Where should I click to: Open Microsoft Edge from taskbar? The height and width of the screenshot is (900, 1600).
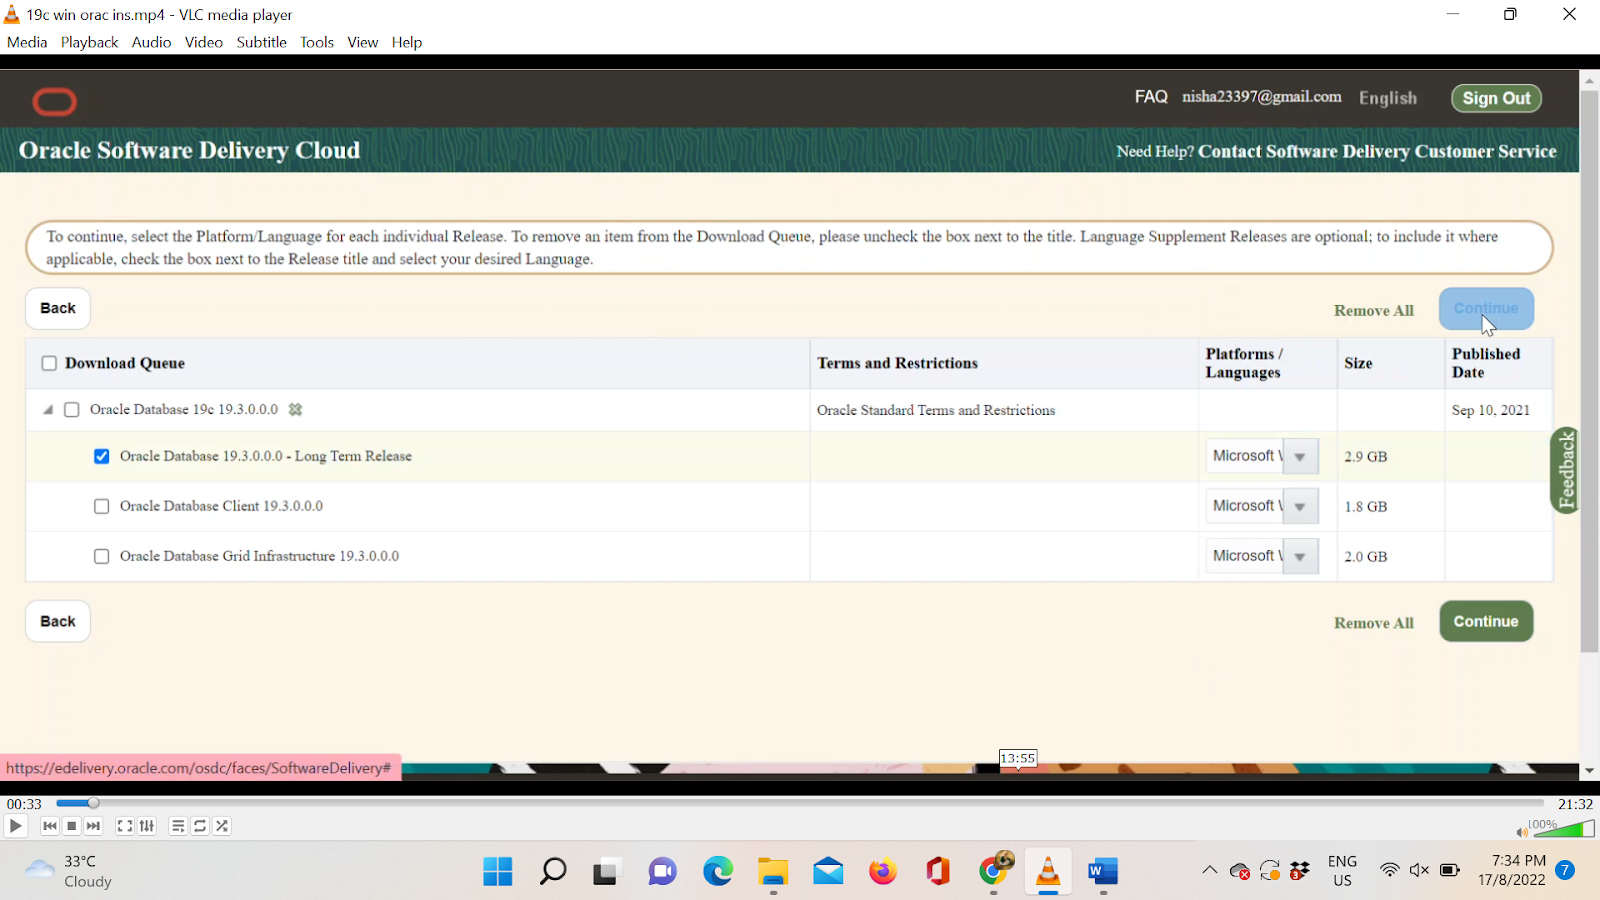point(718,871)
